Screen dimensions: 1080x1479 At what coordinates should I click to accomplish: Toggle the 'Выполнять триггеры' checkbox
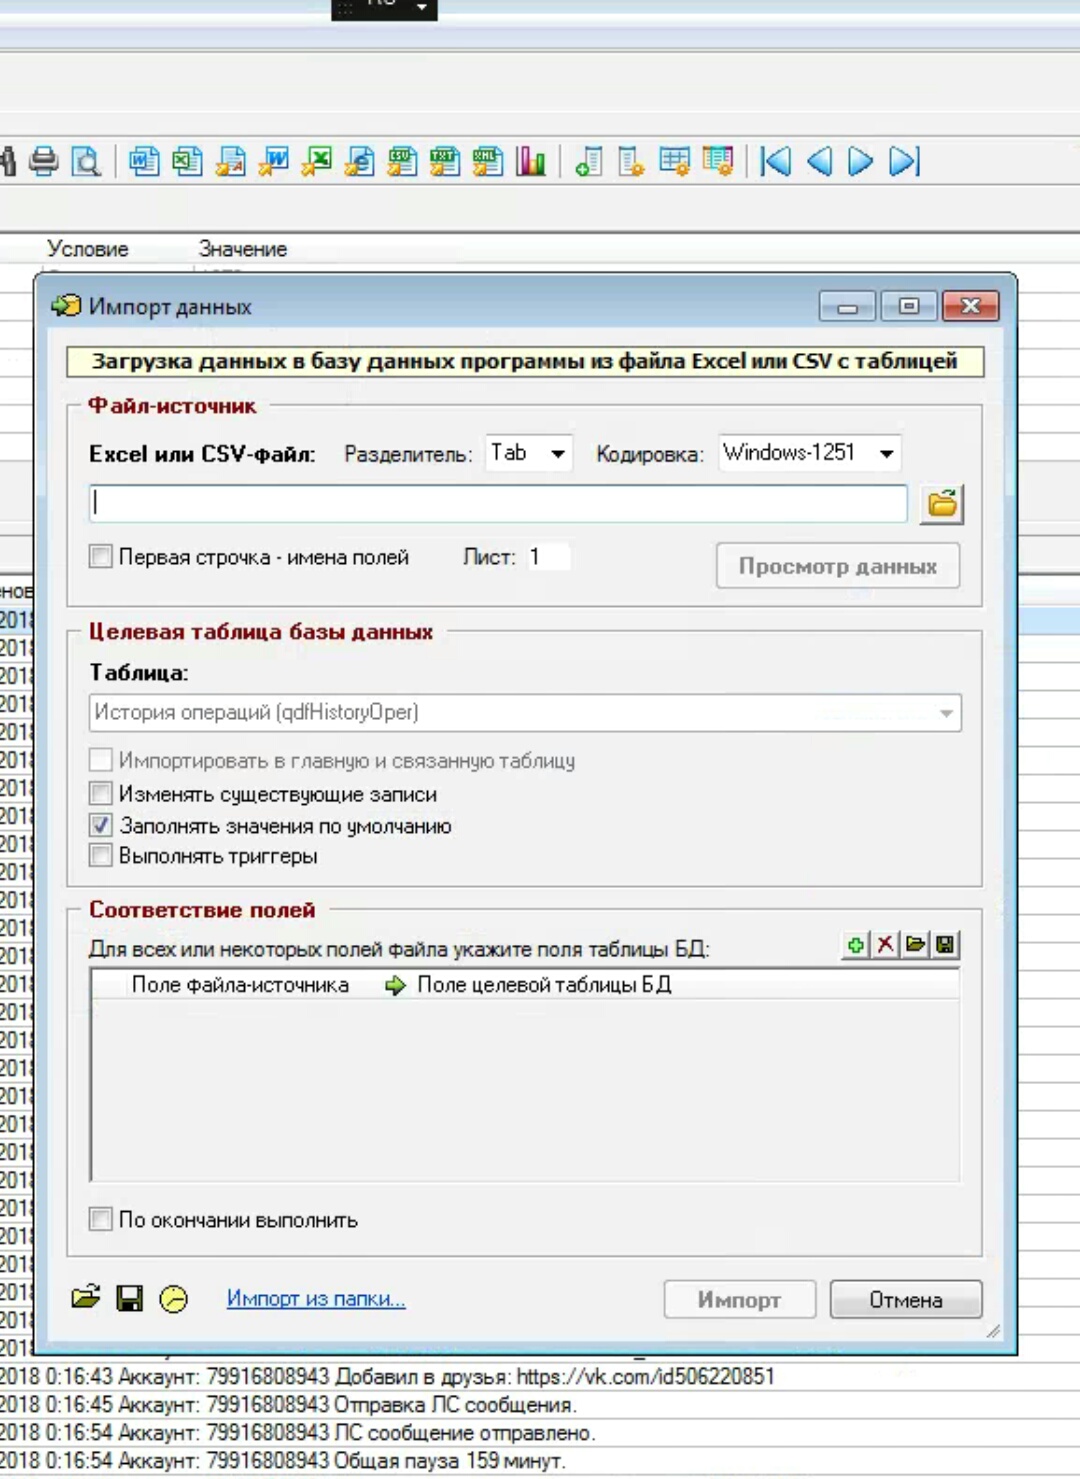pos(101,856)
